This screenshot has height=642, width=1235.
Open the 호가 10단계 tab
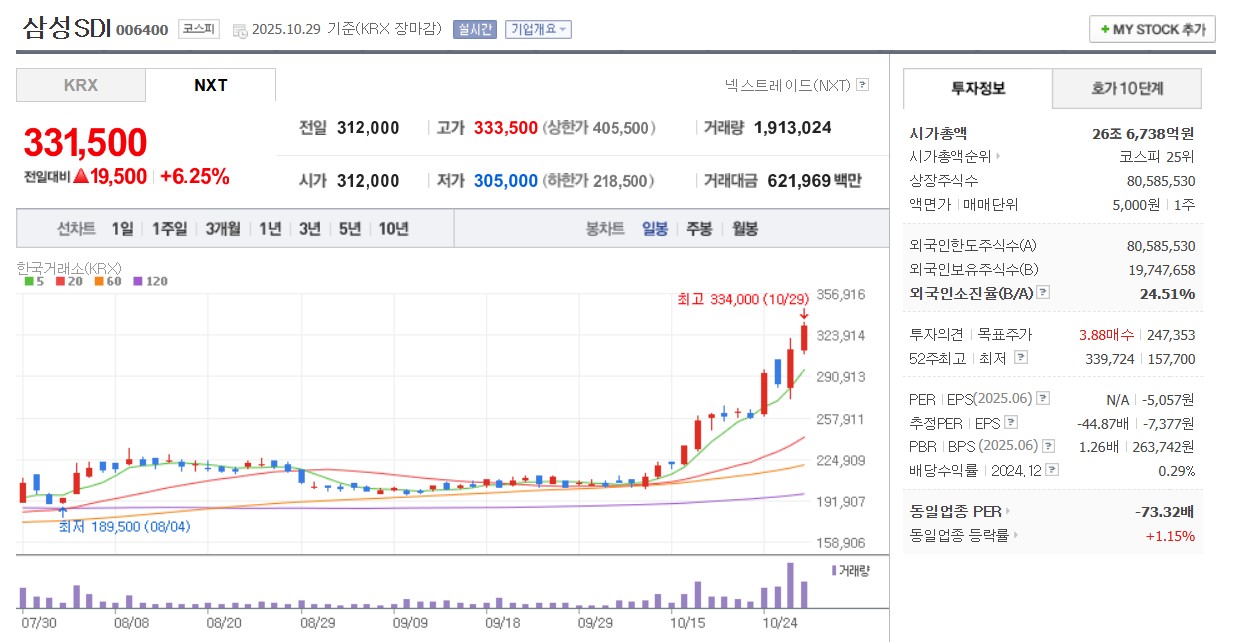1126,89
